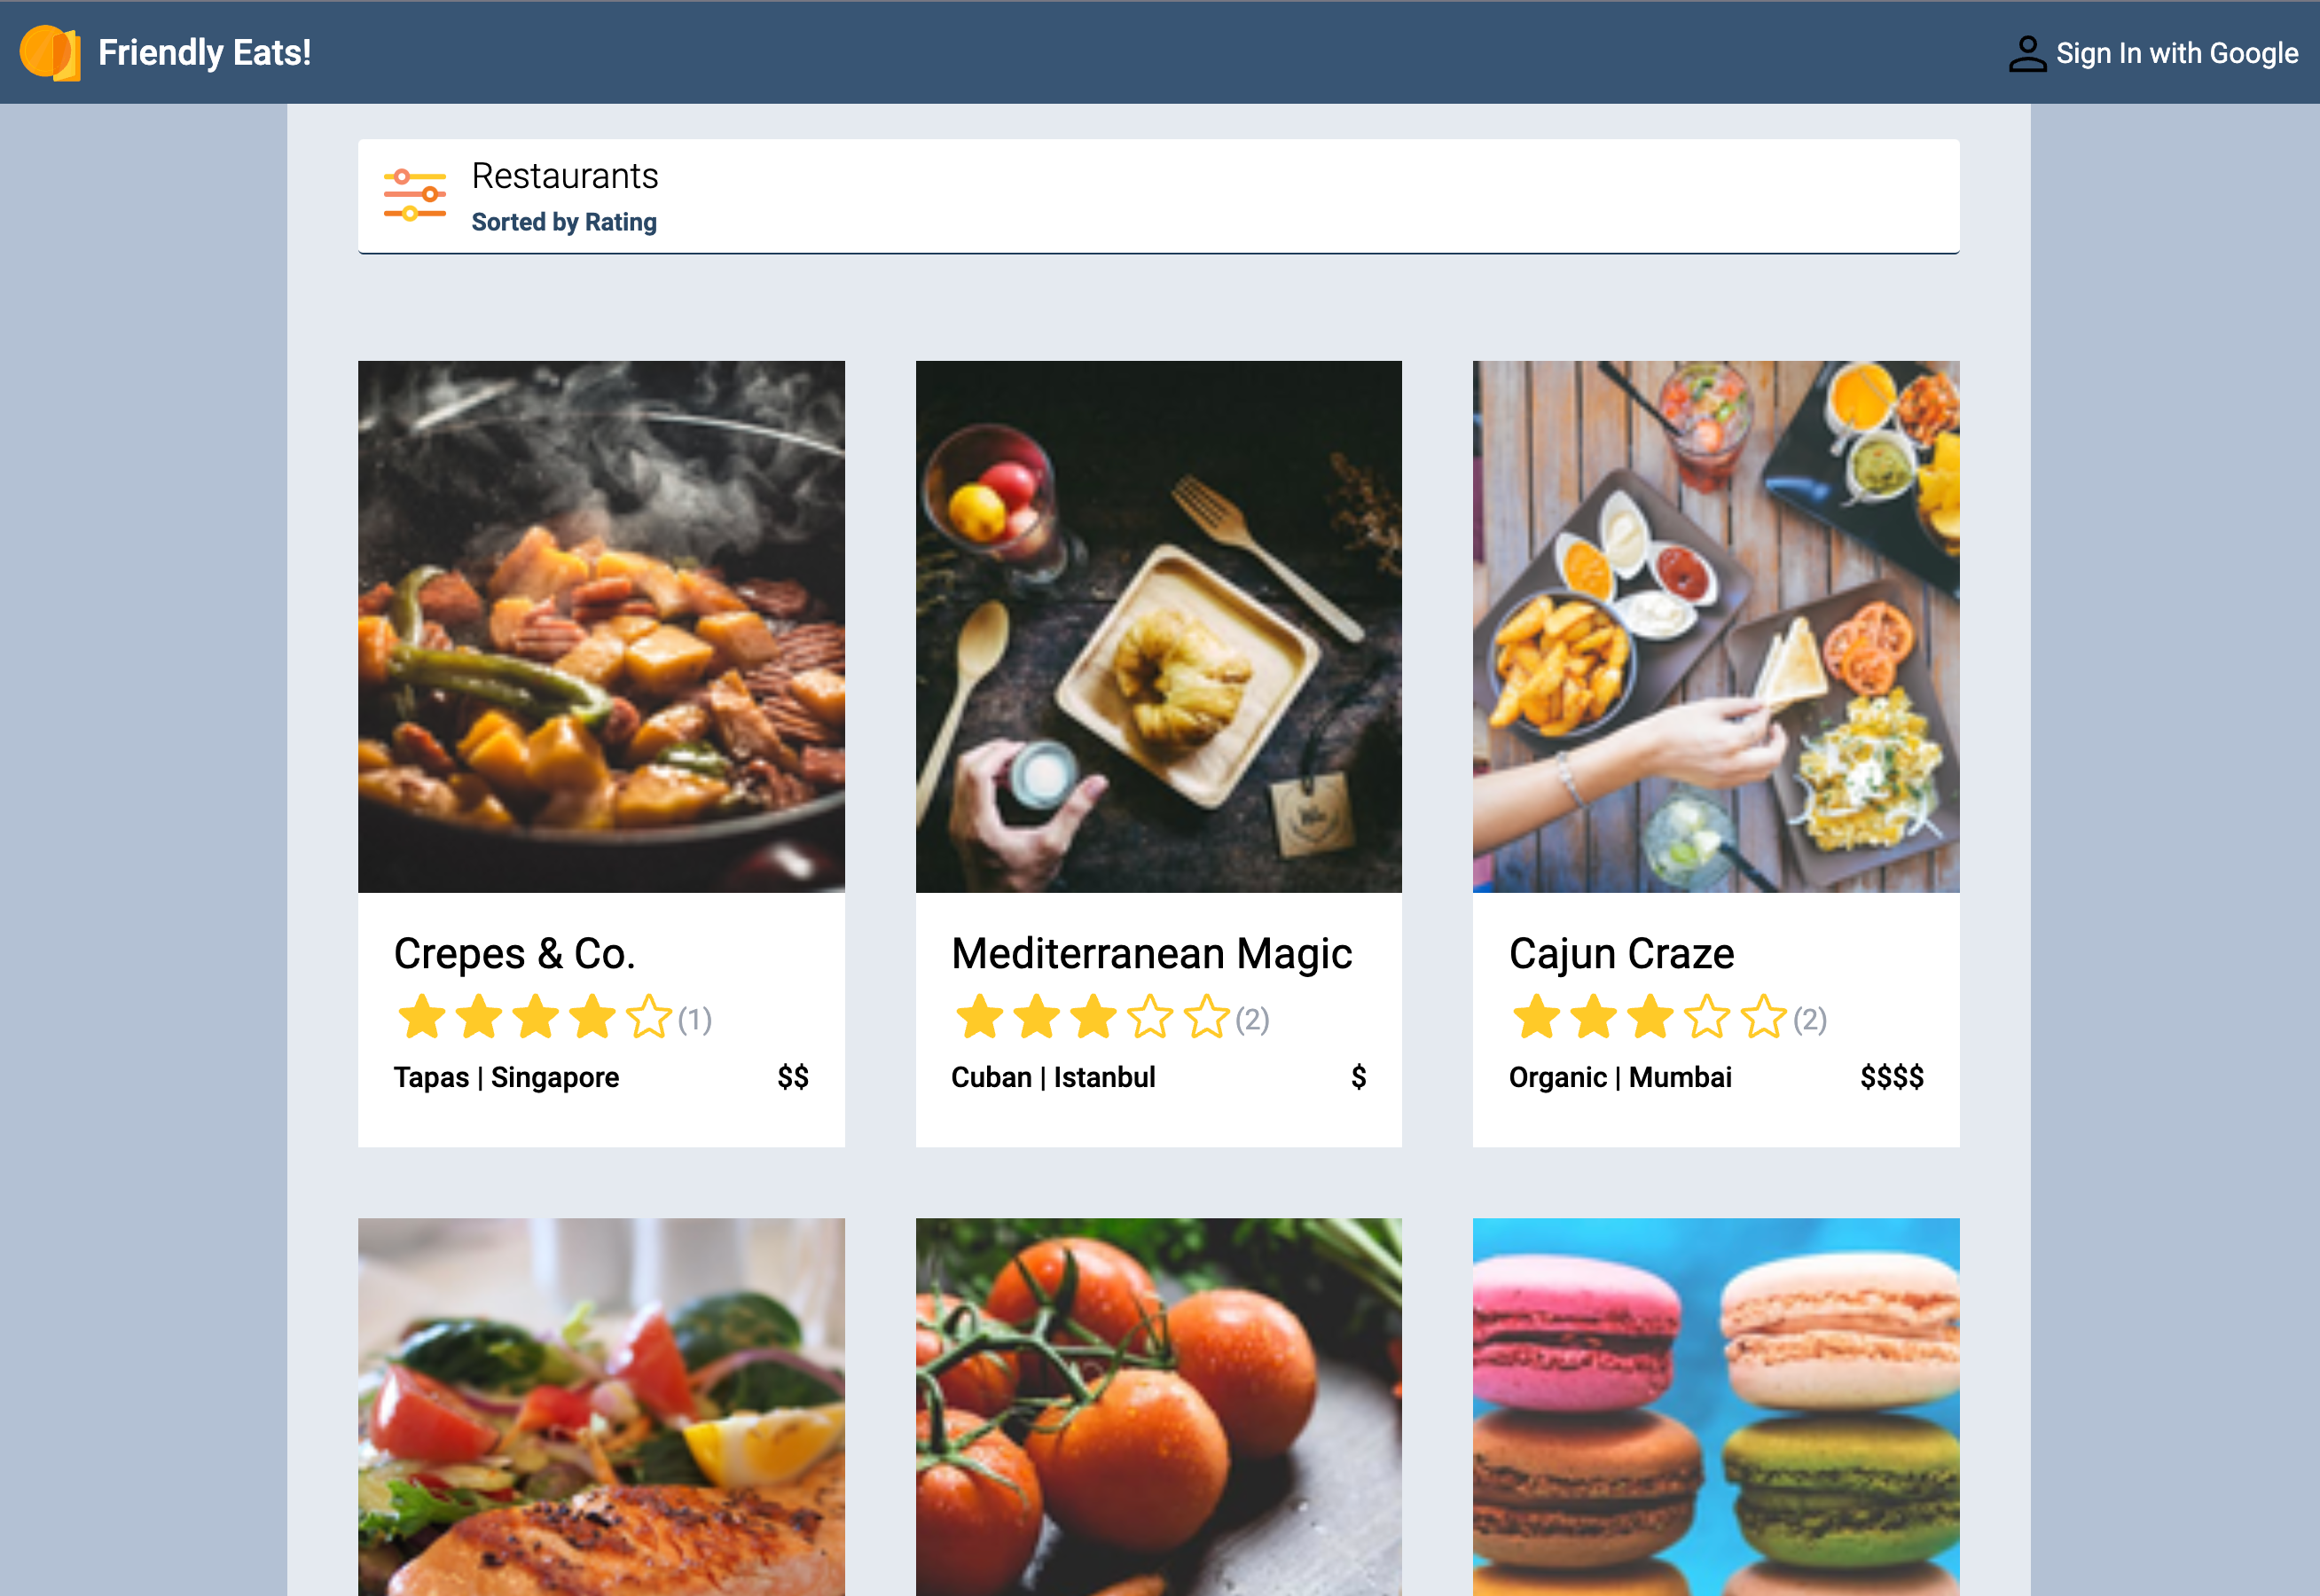Click the fifth empty star on Cajun Craze
This screenshot has width=2320, height=1596.
point(1763,1016)
